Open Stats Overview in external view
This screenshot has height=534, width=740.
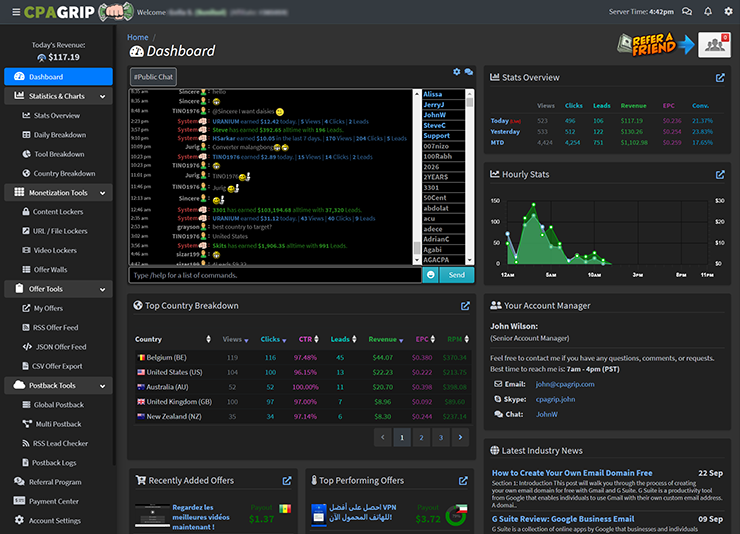click(x=720, y=77)
